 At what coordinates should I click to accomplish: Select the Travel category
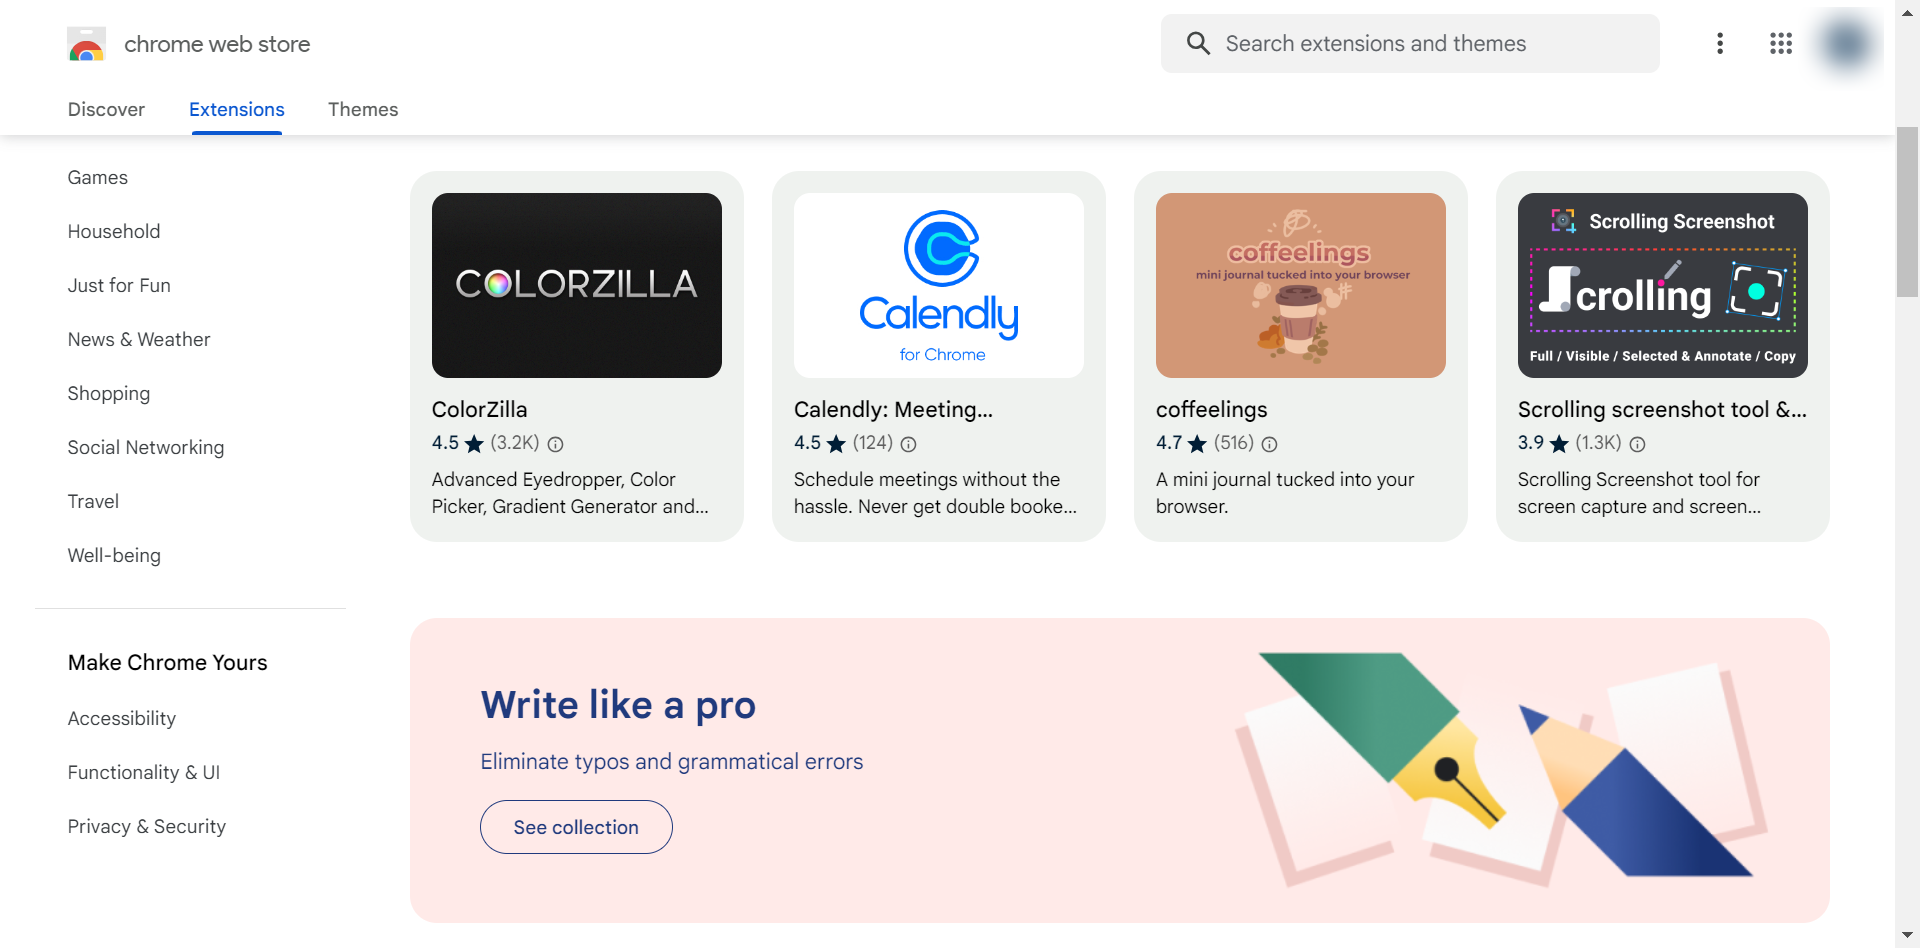coord(93,501)
